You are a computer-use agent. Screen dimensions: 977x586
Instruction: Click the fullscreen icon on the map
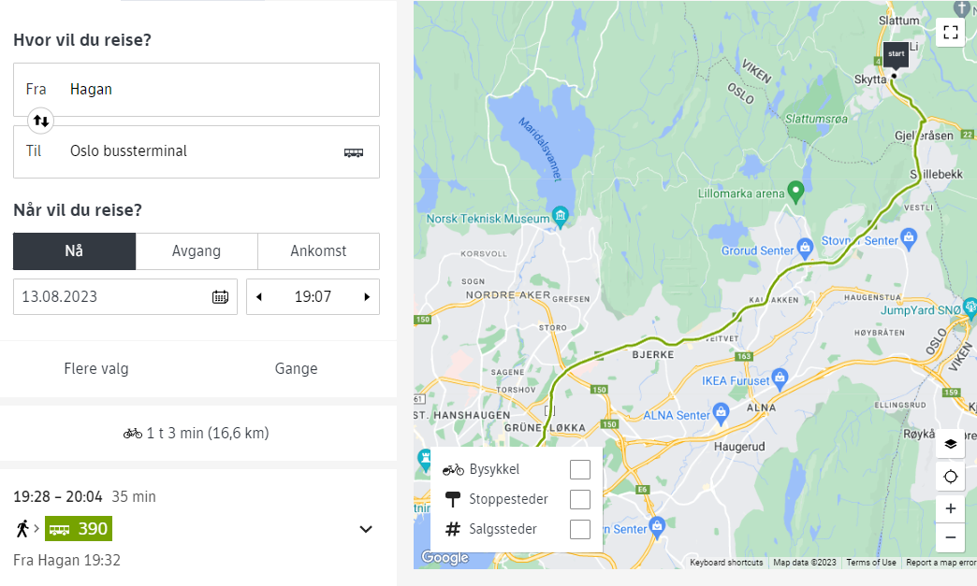pyautogui.click(x=950, y=31)
